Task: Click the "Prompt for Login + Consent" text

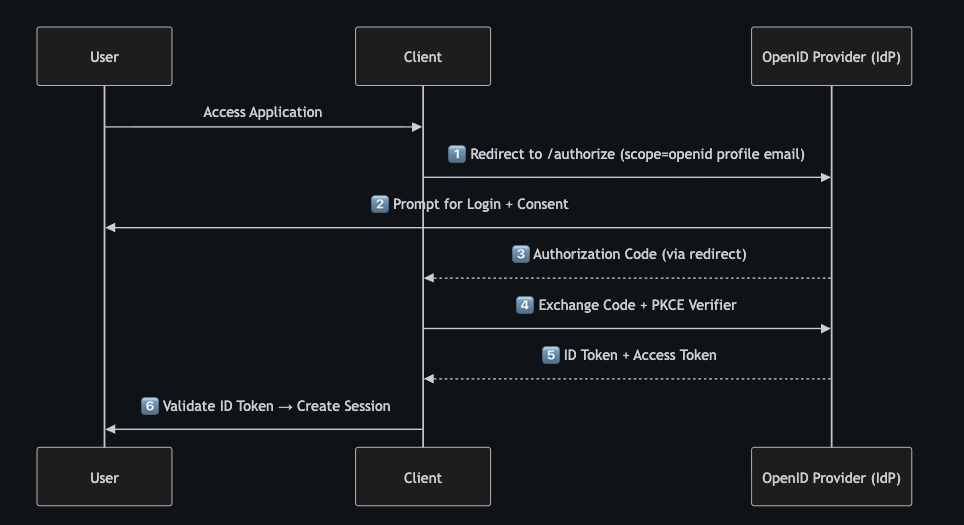Action: pyautogui.click(x=480, y=204)
